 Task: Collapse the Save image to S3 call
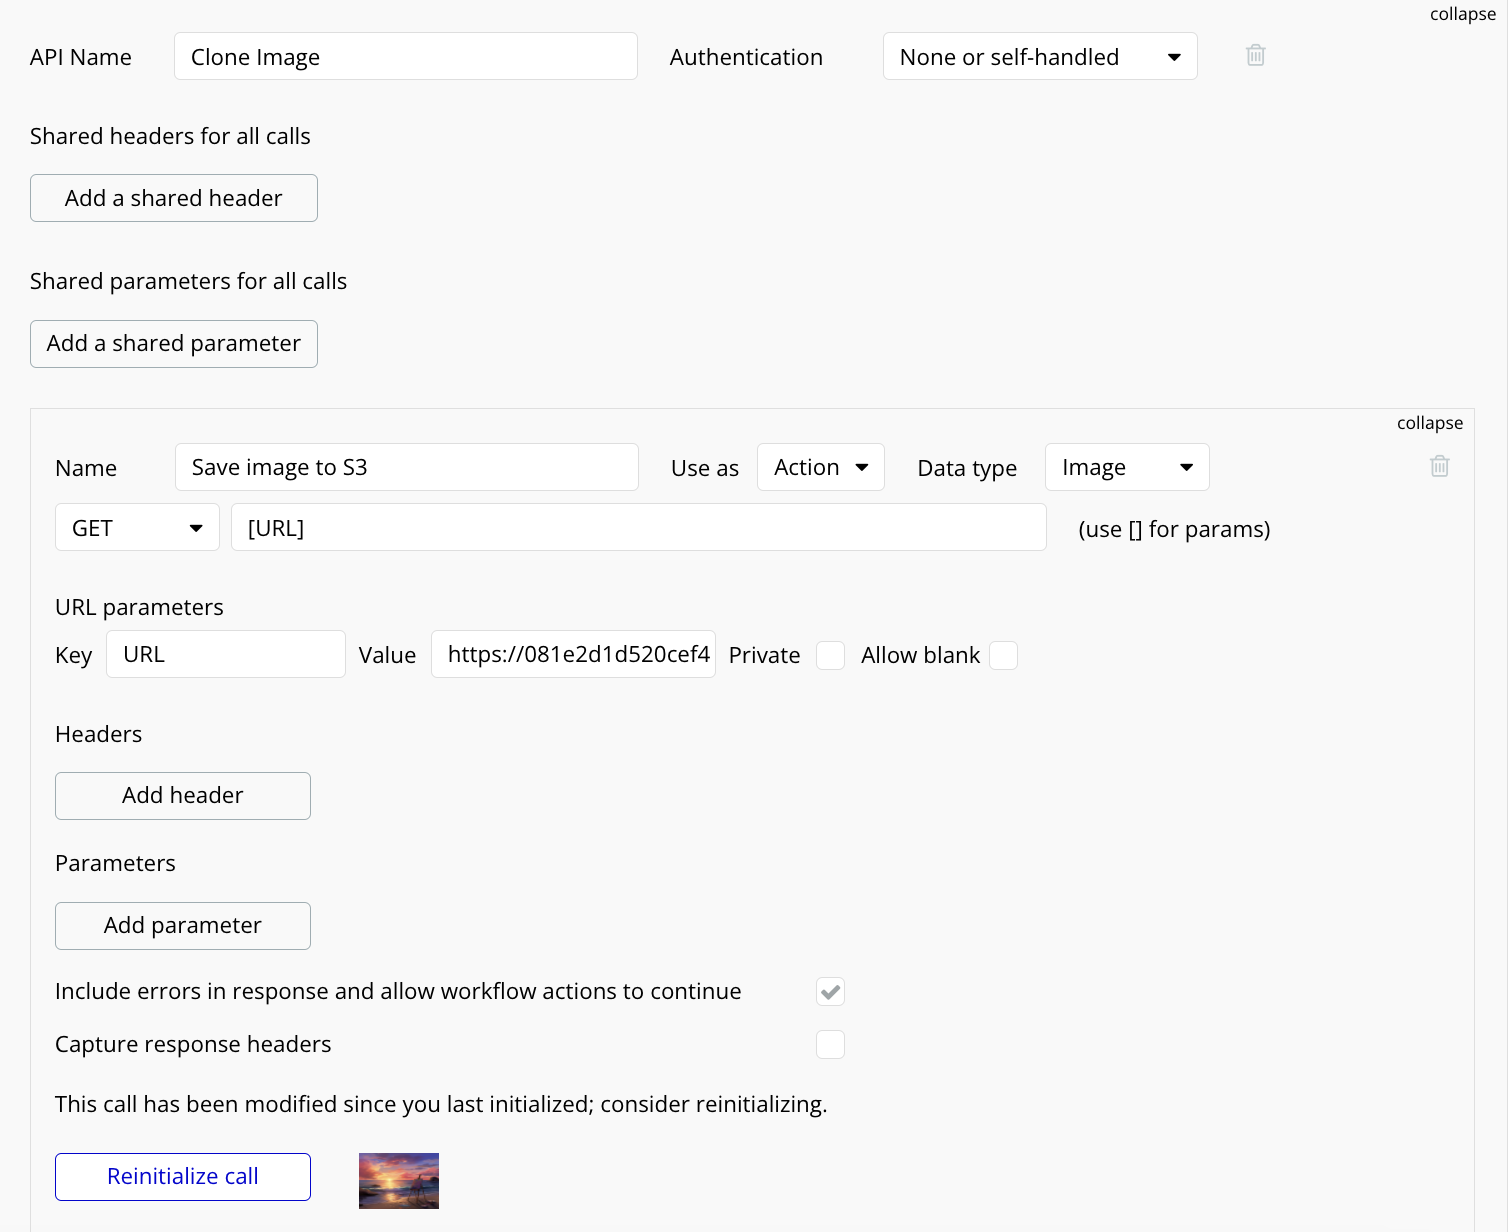point(1429,423)
